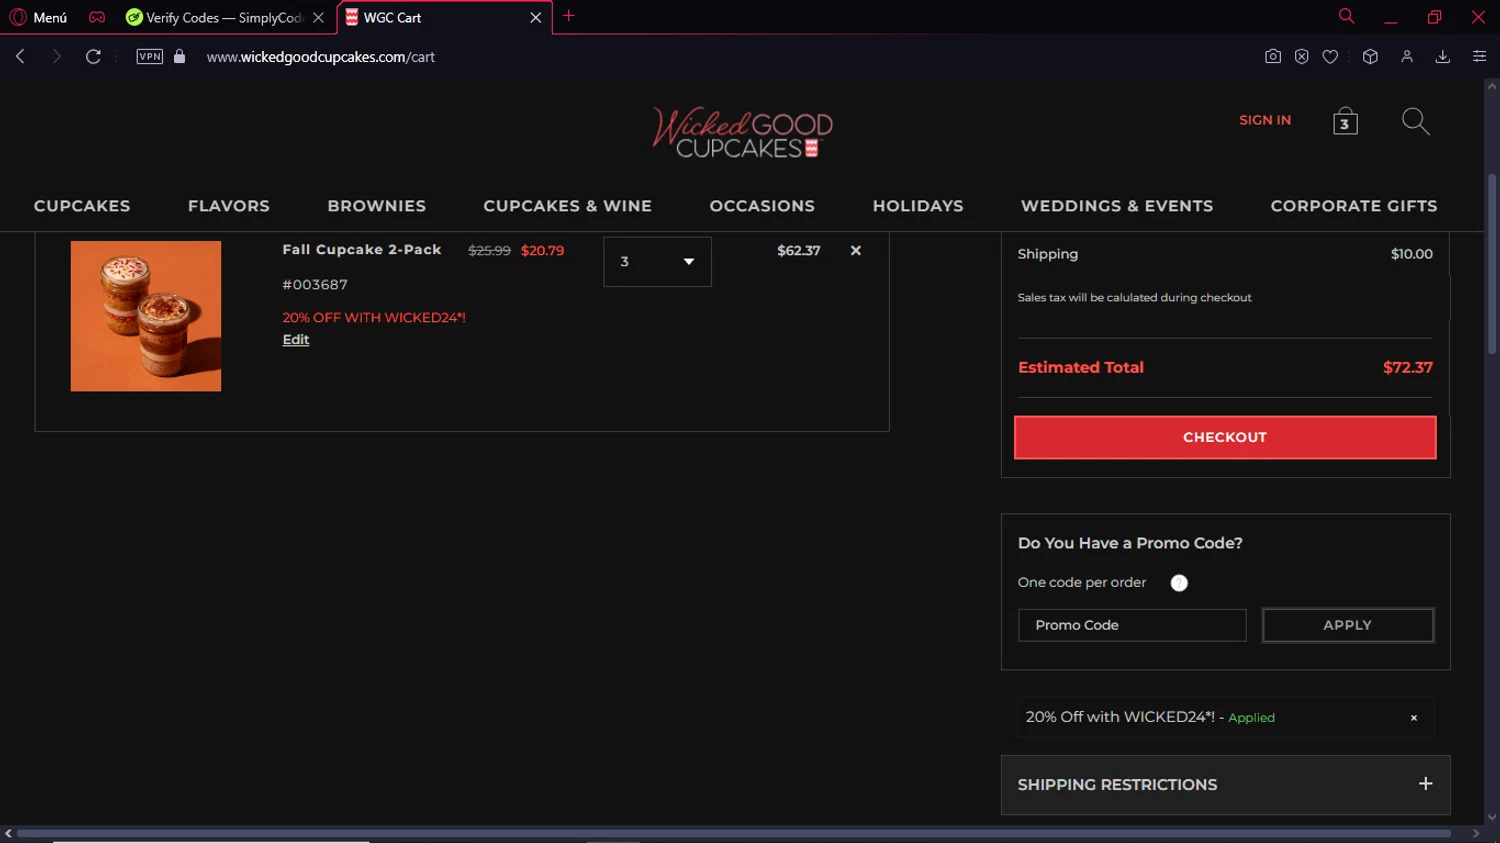Screen dimensions: 1500x843
Task: Remove the applied WICKED24 promo code
Action: click(x=1414, y=718)
